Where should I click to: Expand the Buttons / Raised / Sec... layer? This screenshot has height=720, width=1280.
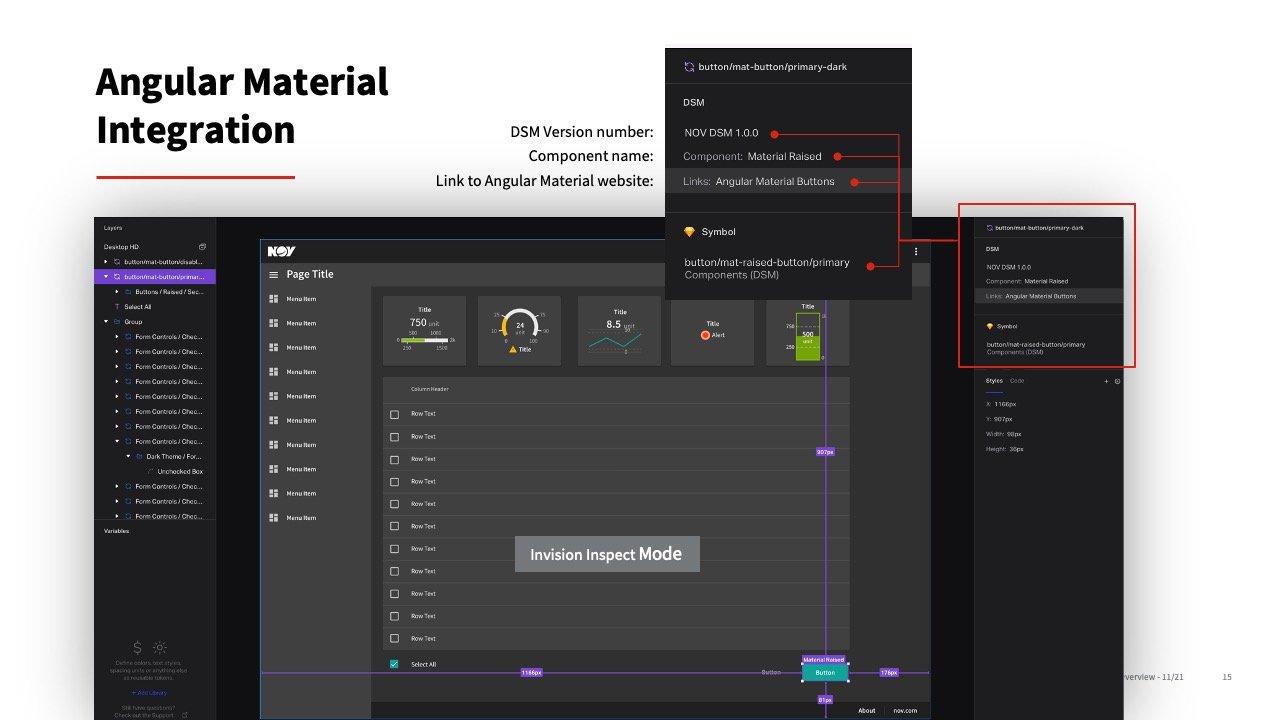click(116, 292)
